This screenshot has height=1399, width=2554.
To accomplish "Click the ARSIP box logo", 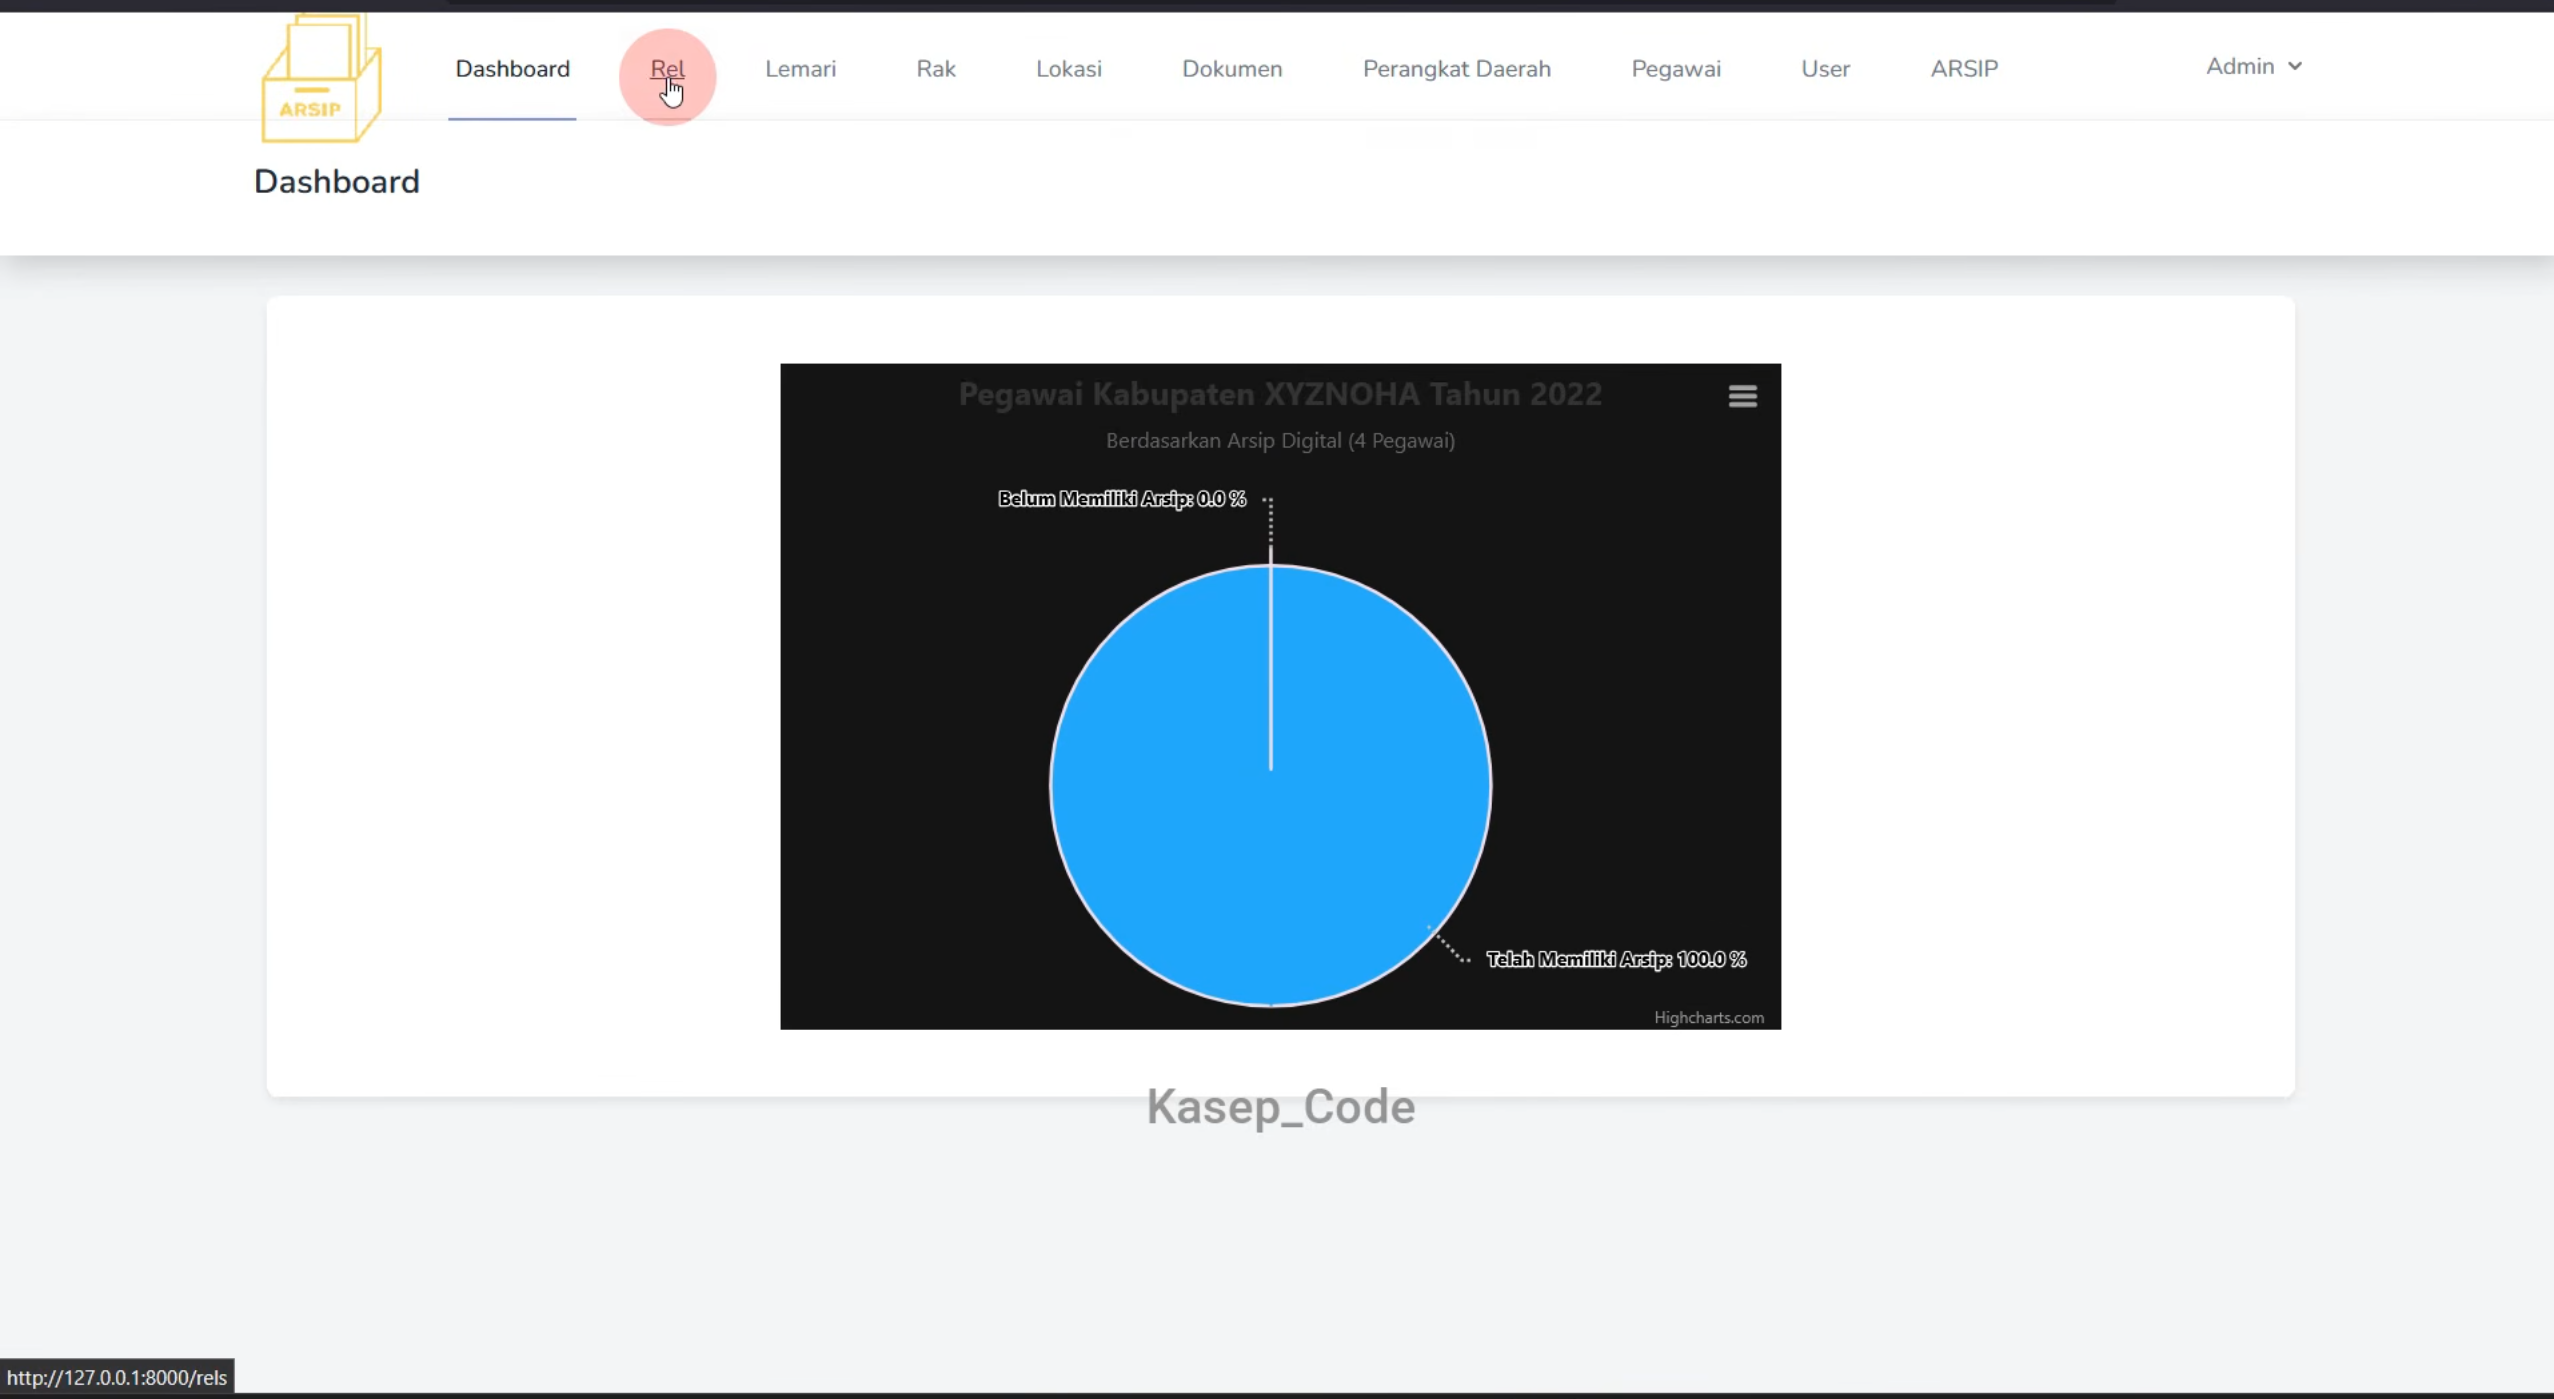I will (321, 78).
